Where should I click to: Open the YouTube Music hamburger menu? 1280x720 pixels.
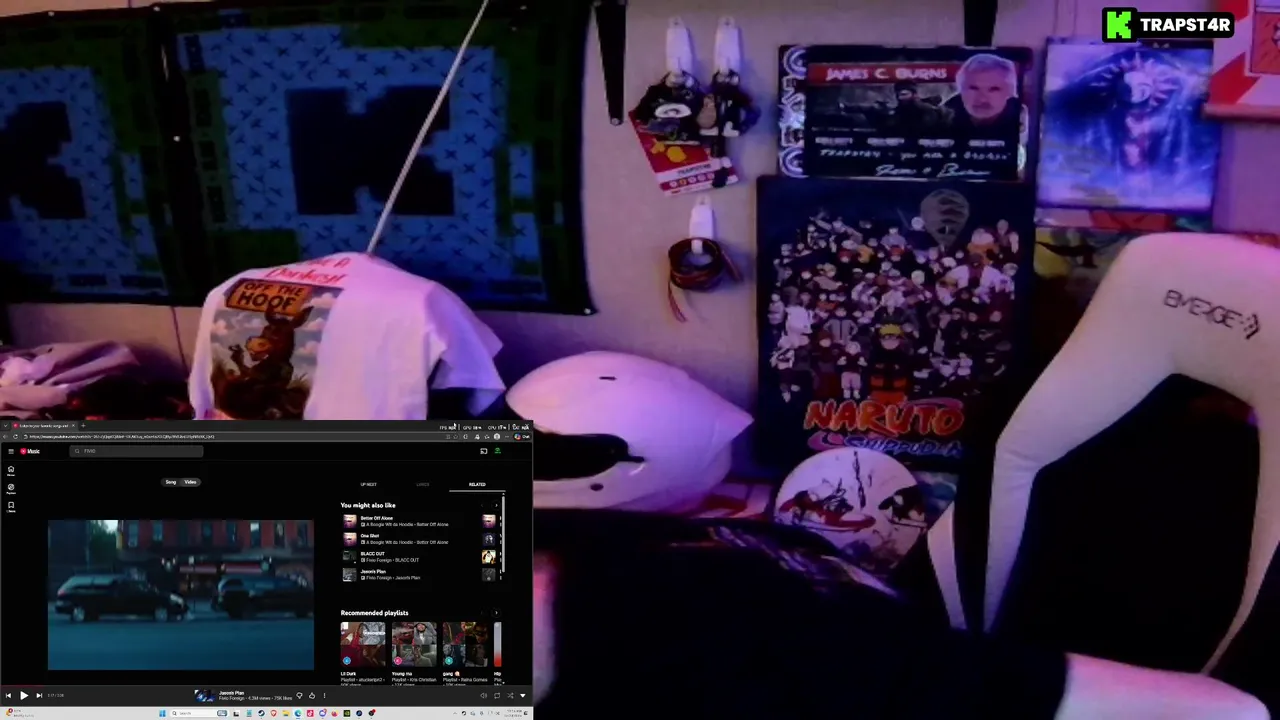click(11, 451)
